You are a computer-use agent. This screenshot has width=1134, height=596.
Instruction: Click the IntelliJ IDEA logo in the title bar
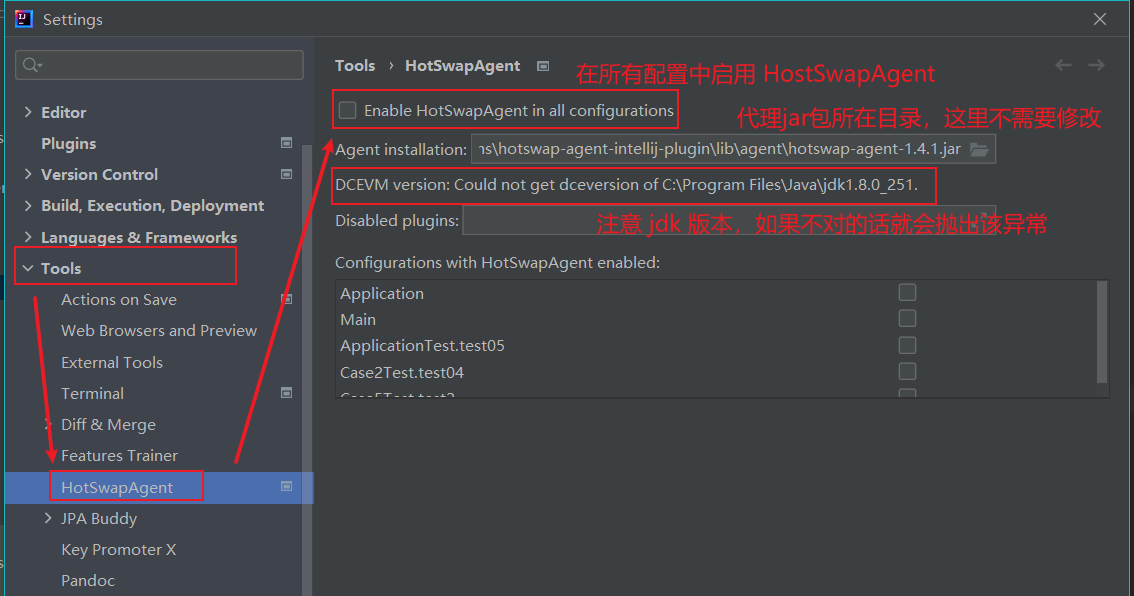pos(22,18)
